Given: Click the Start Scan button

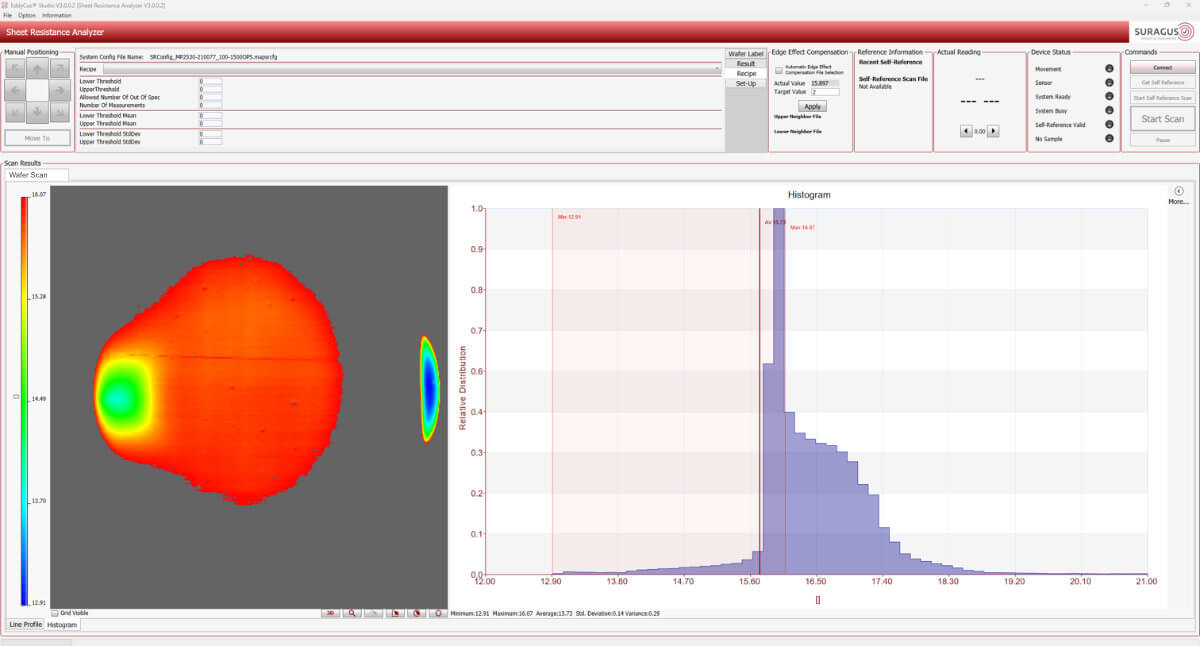Looking at the screenshot, I should pos(1161,119).
